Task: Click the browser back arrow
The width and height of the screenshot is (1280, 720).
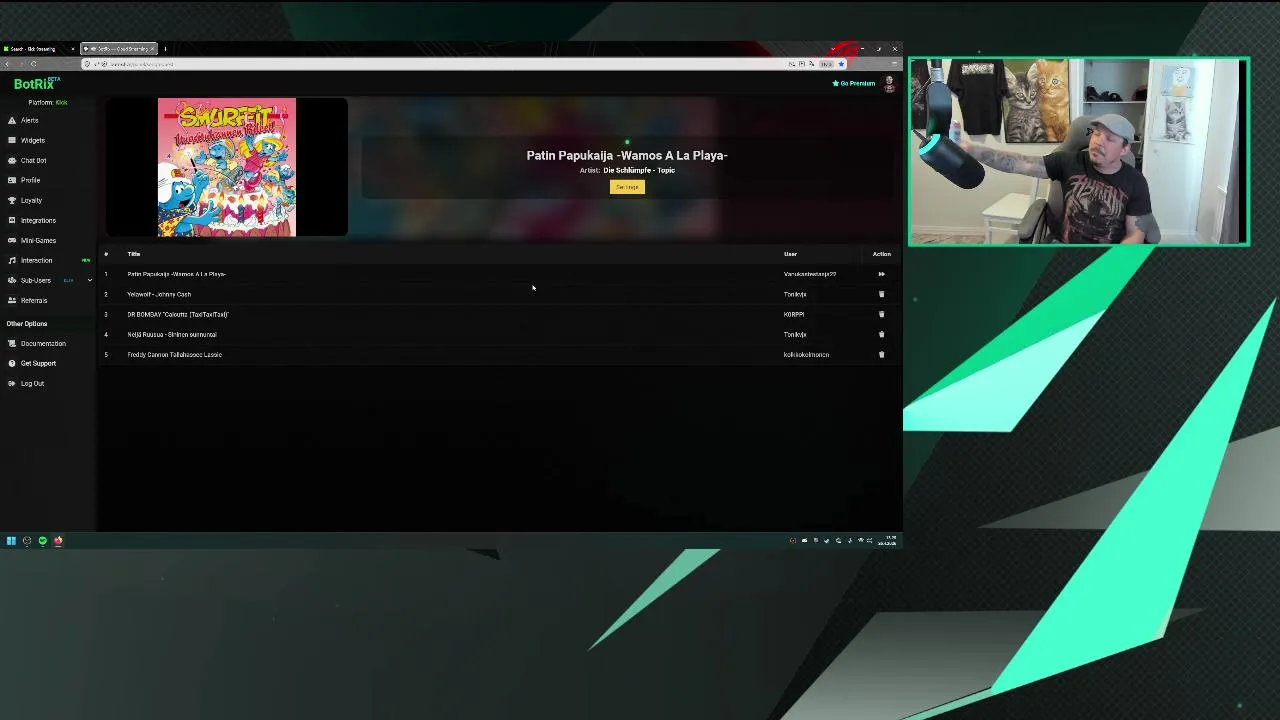Action: pyautogui.click(x=8, y=64)
